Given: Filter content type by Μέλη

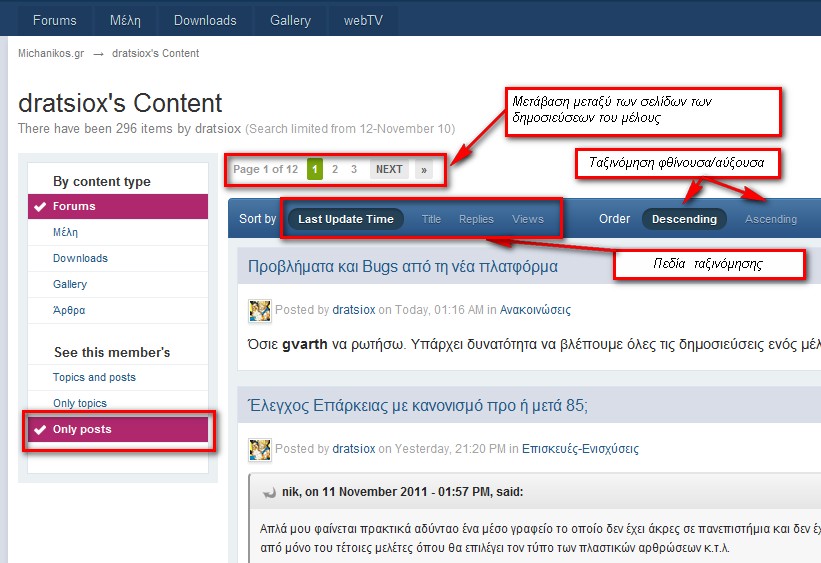Looking at the screenshot, I should pyautogui.click(x=118, y=232).
